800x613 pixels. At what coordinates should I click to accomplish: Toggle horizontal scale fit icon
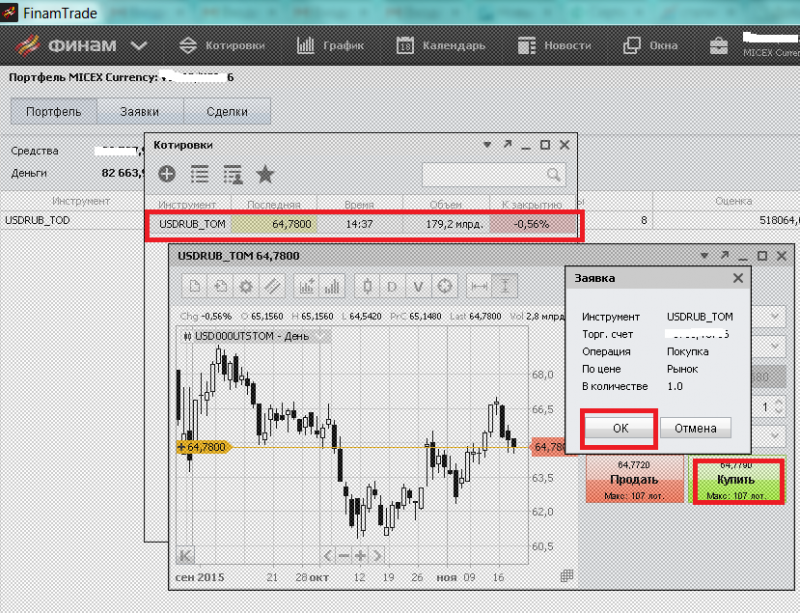[479, 286]
